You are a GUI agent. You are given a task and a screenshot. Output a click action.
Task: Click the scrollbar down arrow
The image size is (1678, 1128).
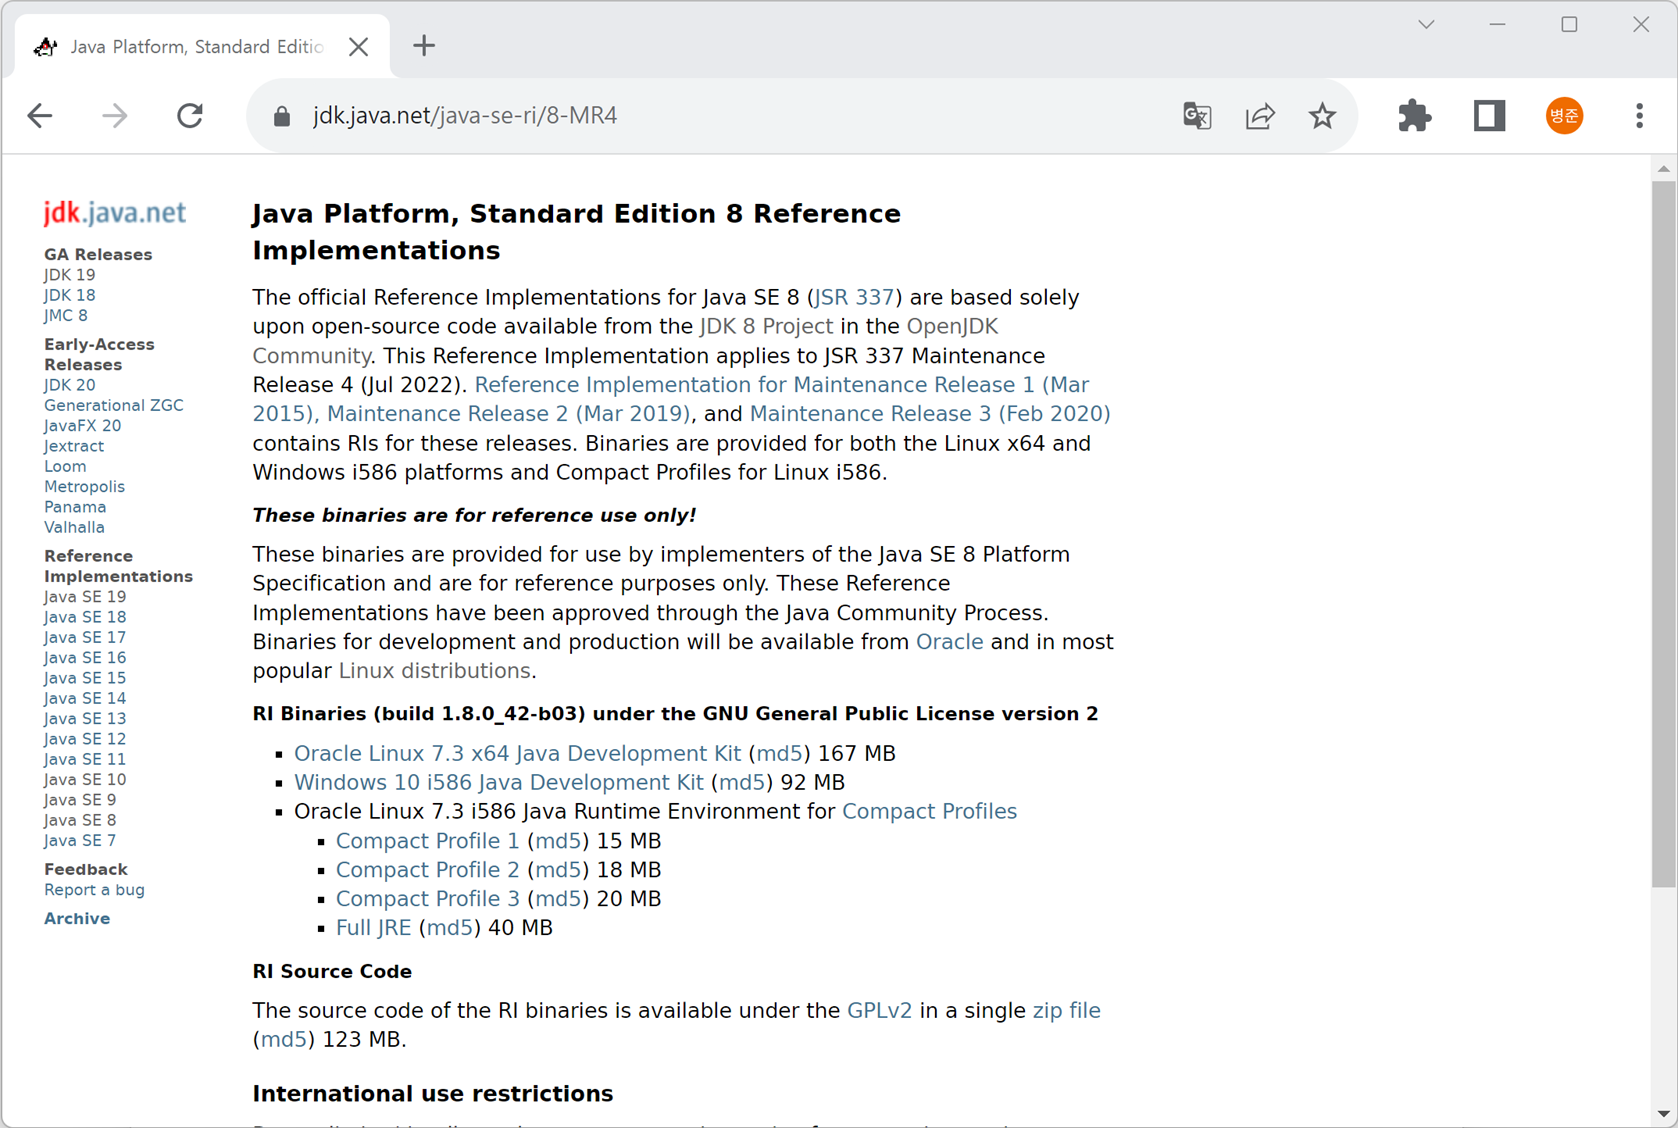(x=1663, y=1114)
